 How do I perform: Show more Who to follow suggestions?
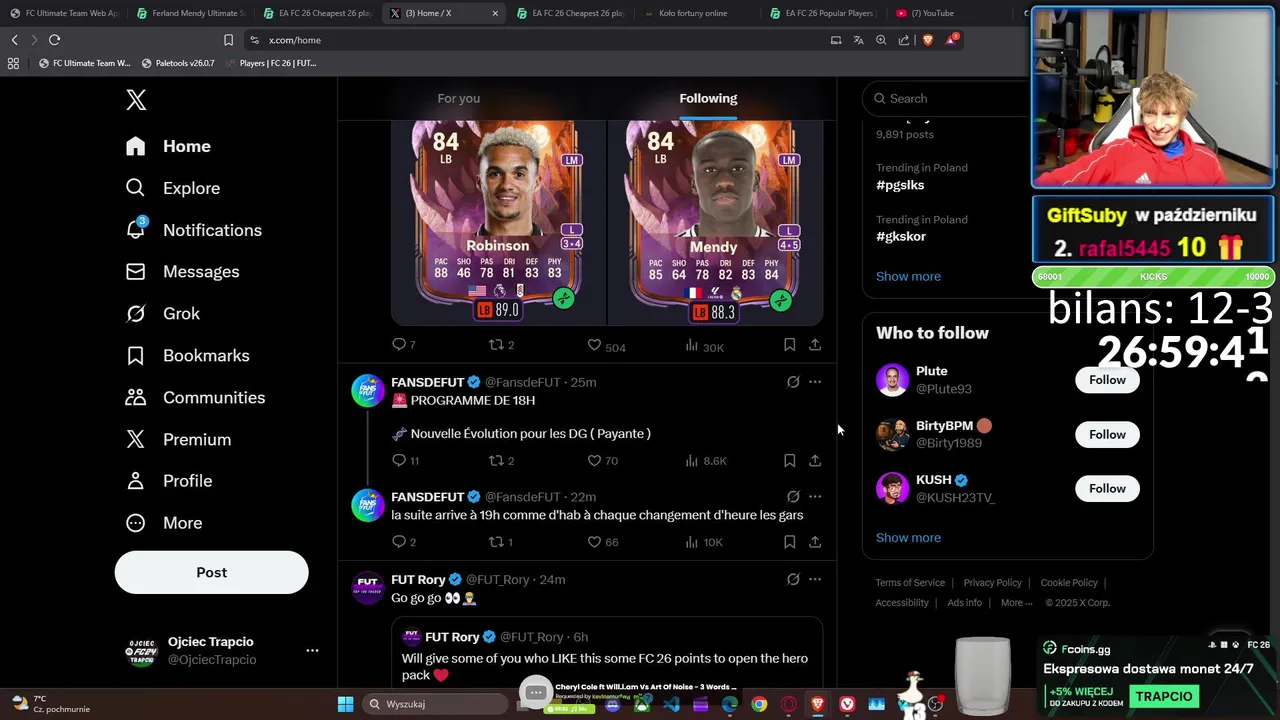click(x=908, y=538)
